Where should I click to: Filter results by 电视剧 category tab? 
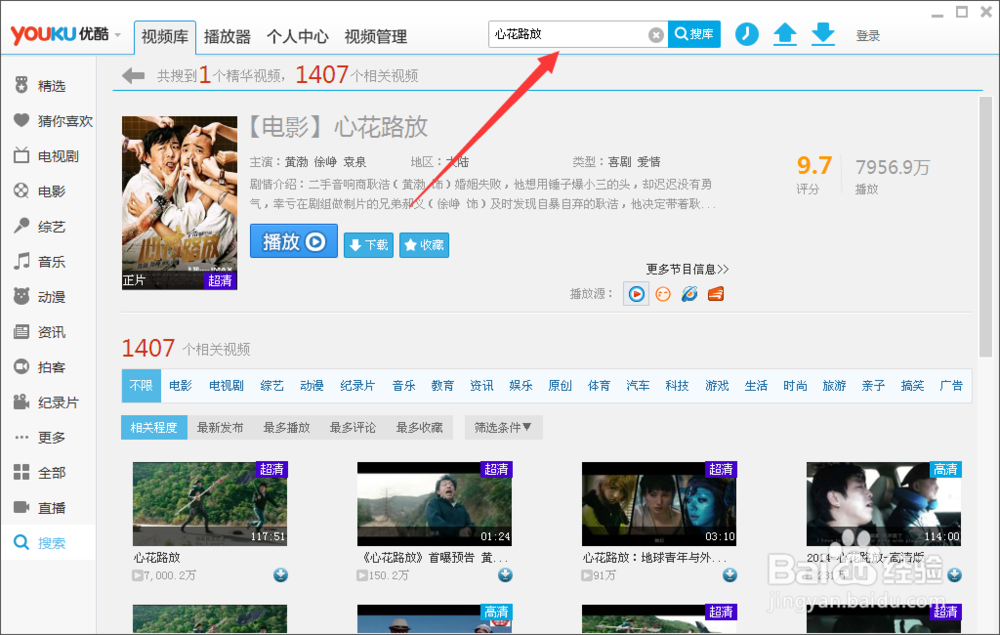[x=226, y=386]
